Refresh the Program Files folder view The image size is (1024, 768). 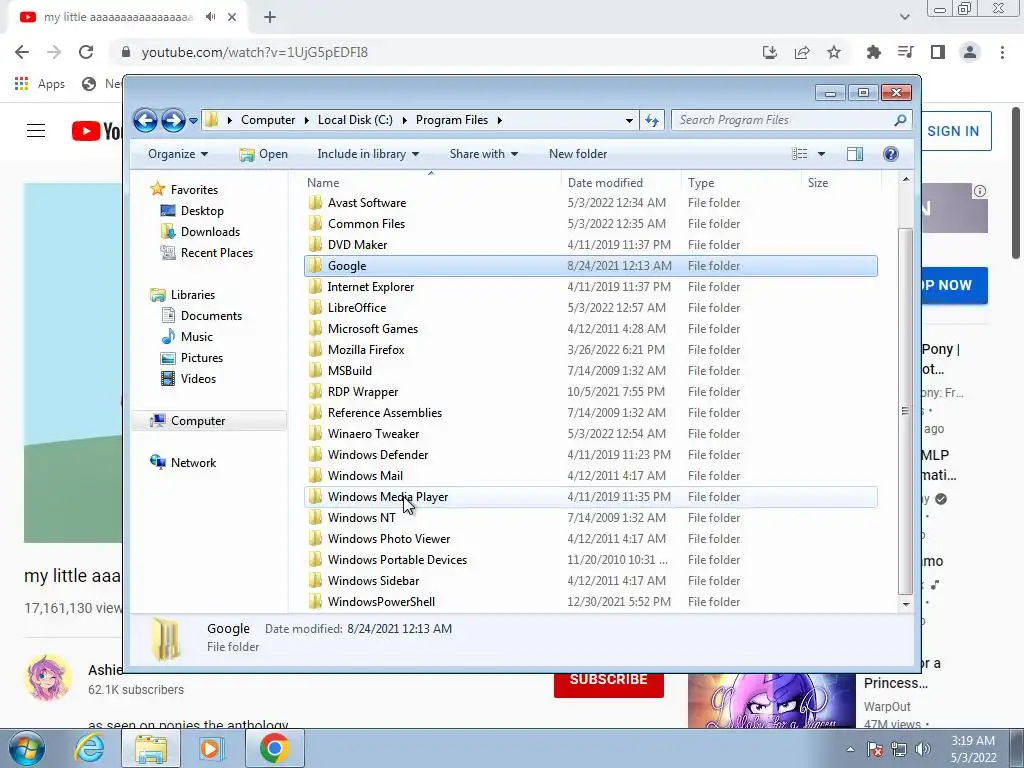(652, 120)
